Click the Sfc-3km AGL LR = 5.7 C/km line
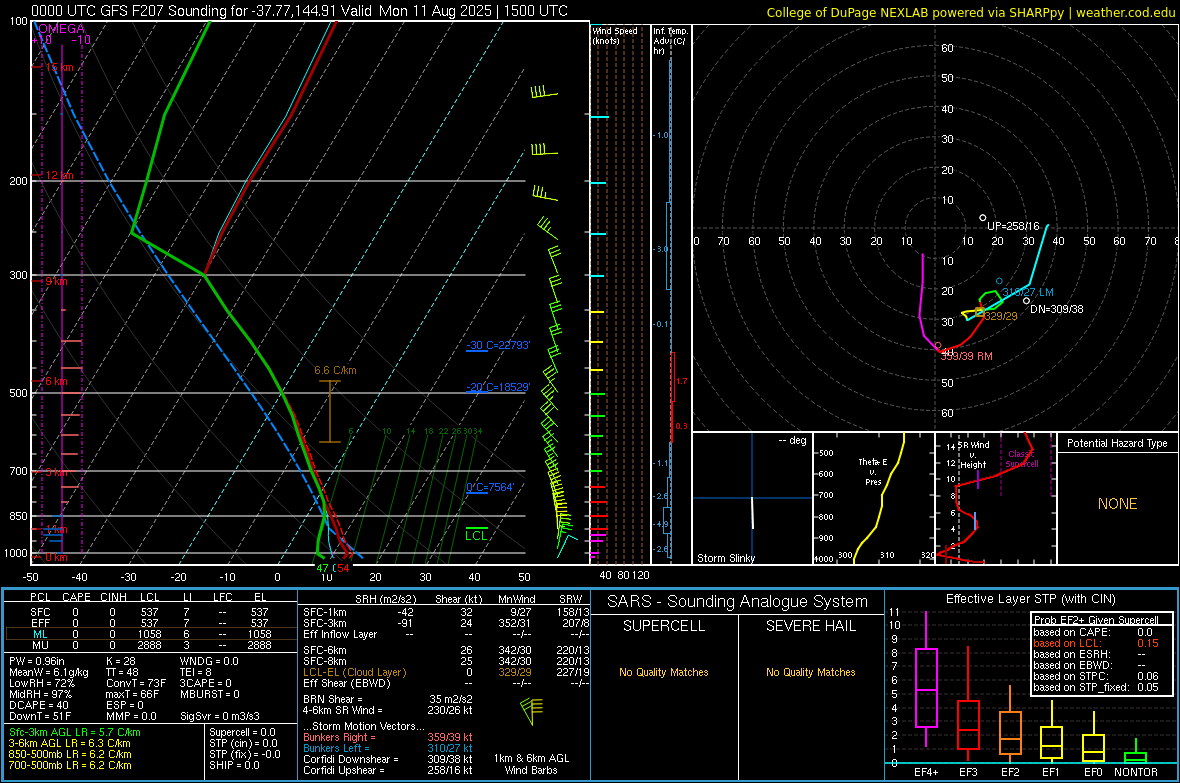The image size is (1180, 783). [x=75, y=732]
